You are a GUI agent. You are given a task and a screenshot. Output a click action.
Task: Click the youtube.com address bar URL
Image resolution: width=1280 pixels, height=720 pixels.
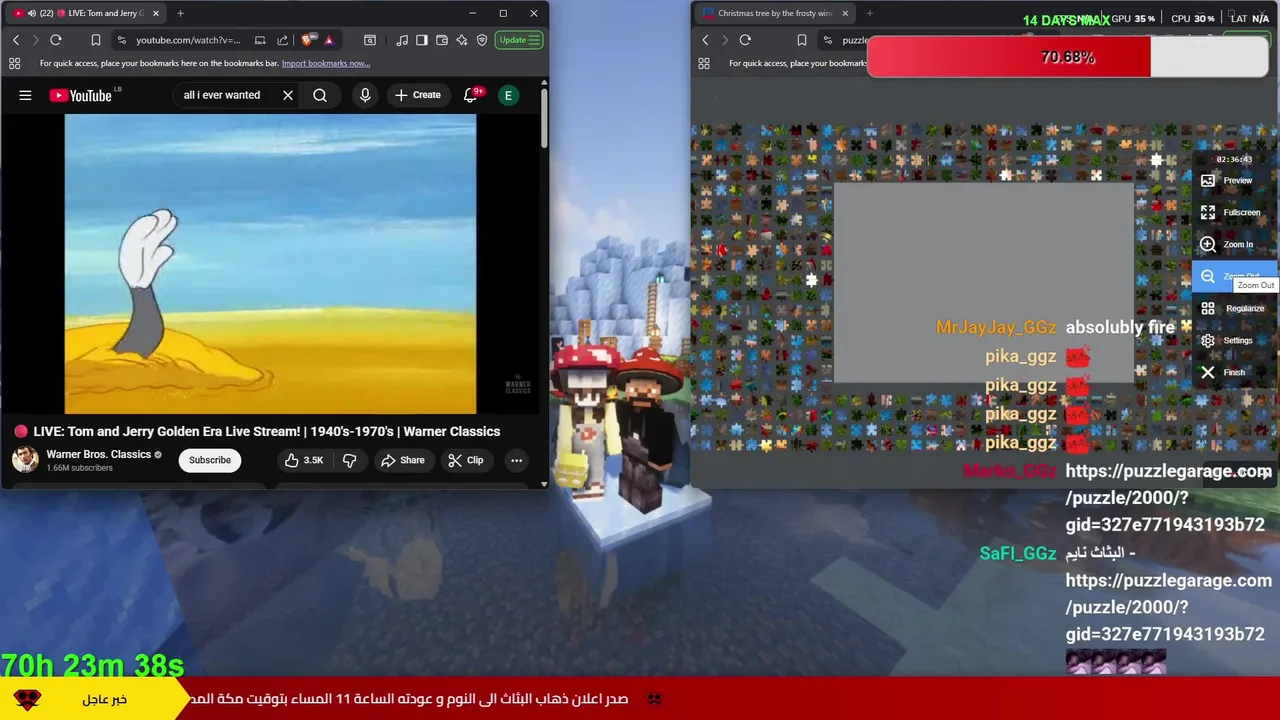click(188, 40)
